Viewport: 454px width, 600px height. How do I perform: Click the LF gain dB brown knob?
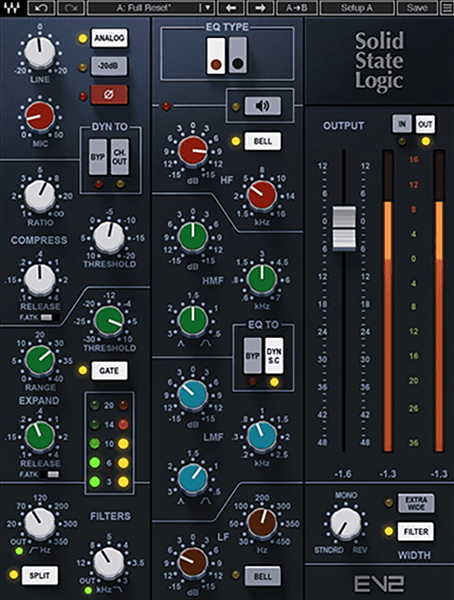(x=193, y=562)
